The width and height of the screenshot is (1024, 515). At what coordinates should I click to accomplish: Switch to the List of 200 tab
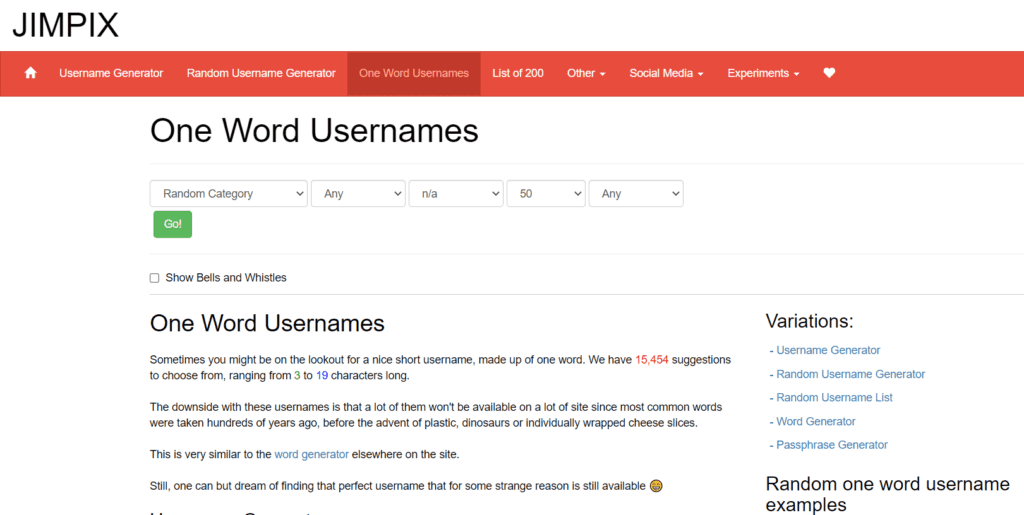click(x=518, y=73)
